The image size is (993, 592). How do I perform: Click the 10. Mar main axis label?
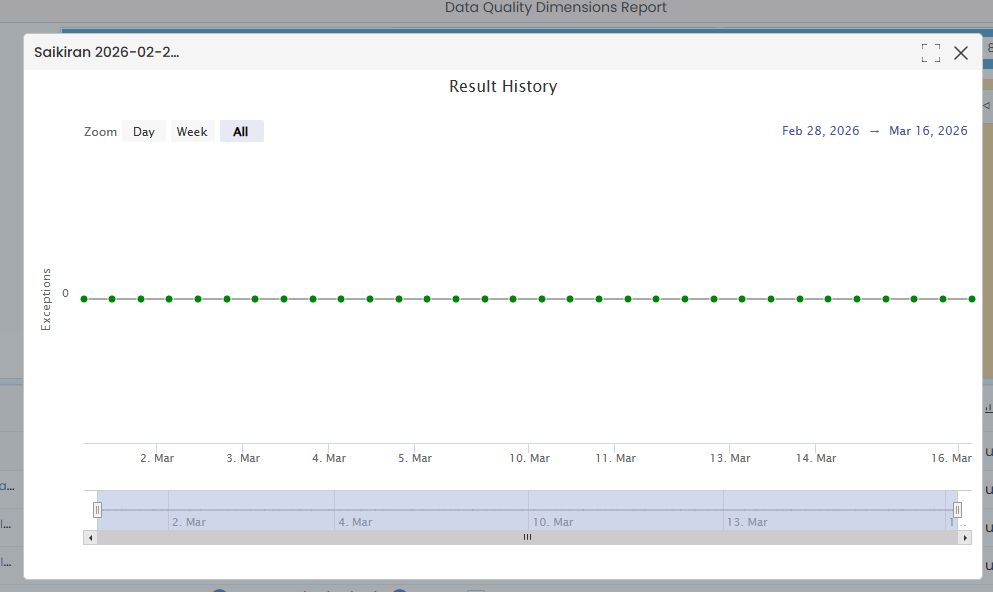pos(529,458)
